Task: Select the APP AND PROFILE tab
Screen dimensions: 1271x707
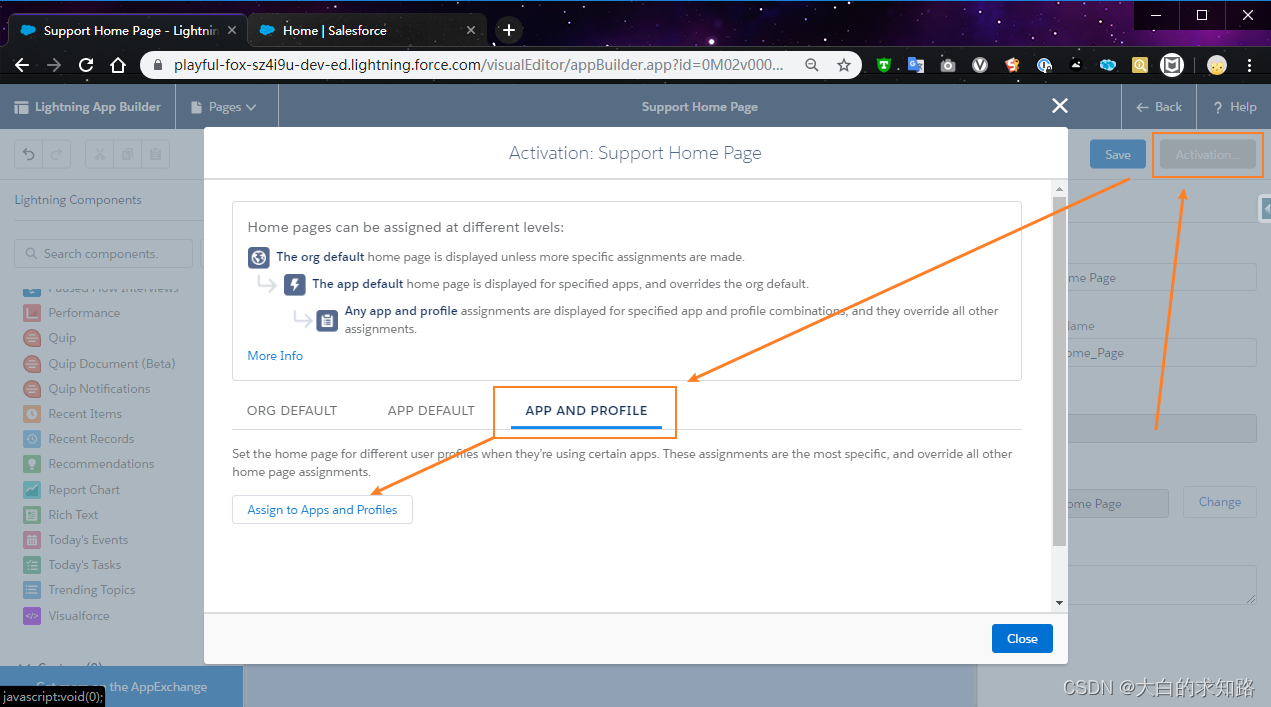Action: tap(586, 410)
